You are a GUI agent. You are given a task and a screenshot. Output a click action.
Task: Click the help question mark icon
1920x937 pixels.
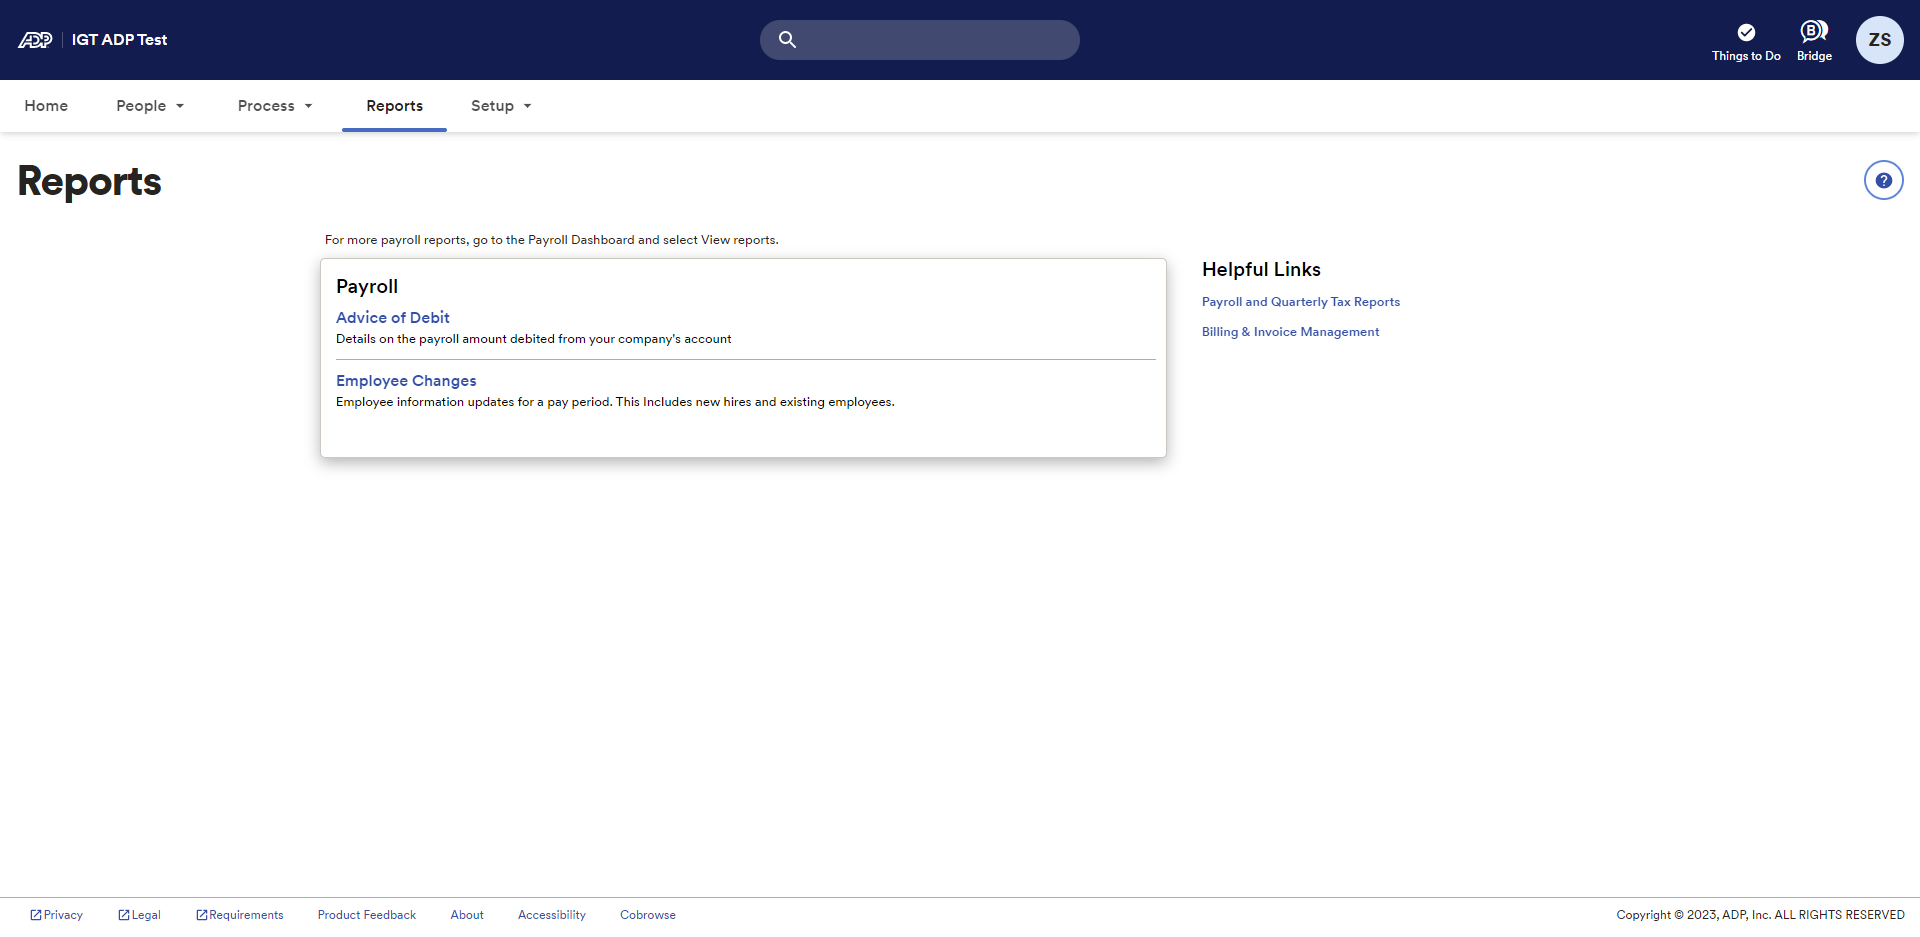pos(1883,181)
